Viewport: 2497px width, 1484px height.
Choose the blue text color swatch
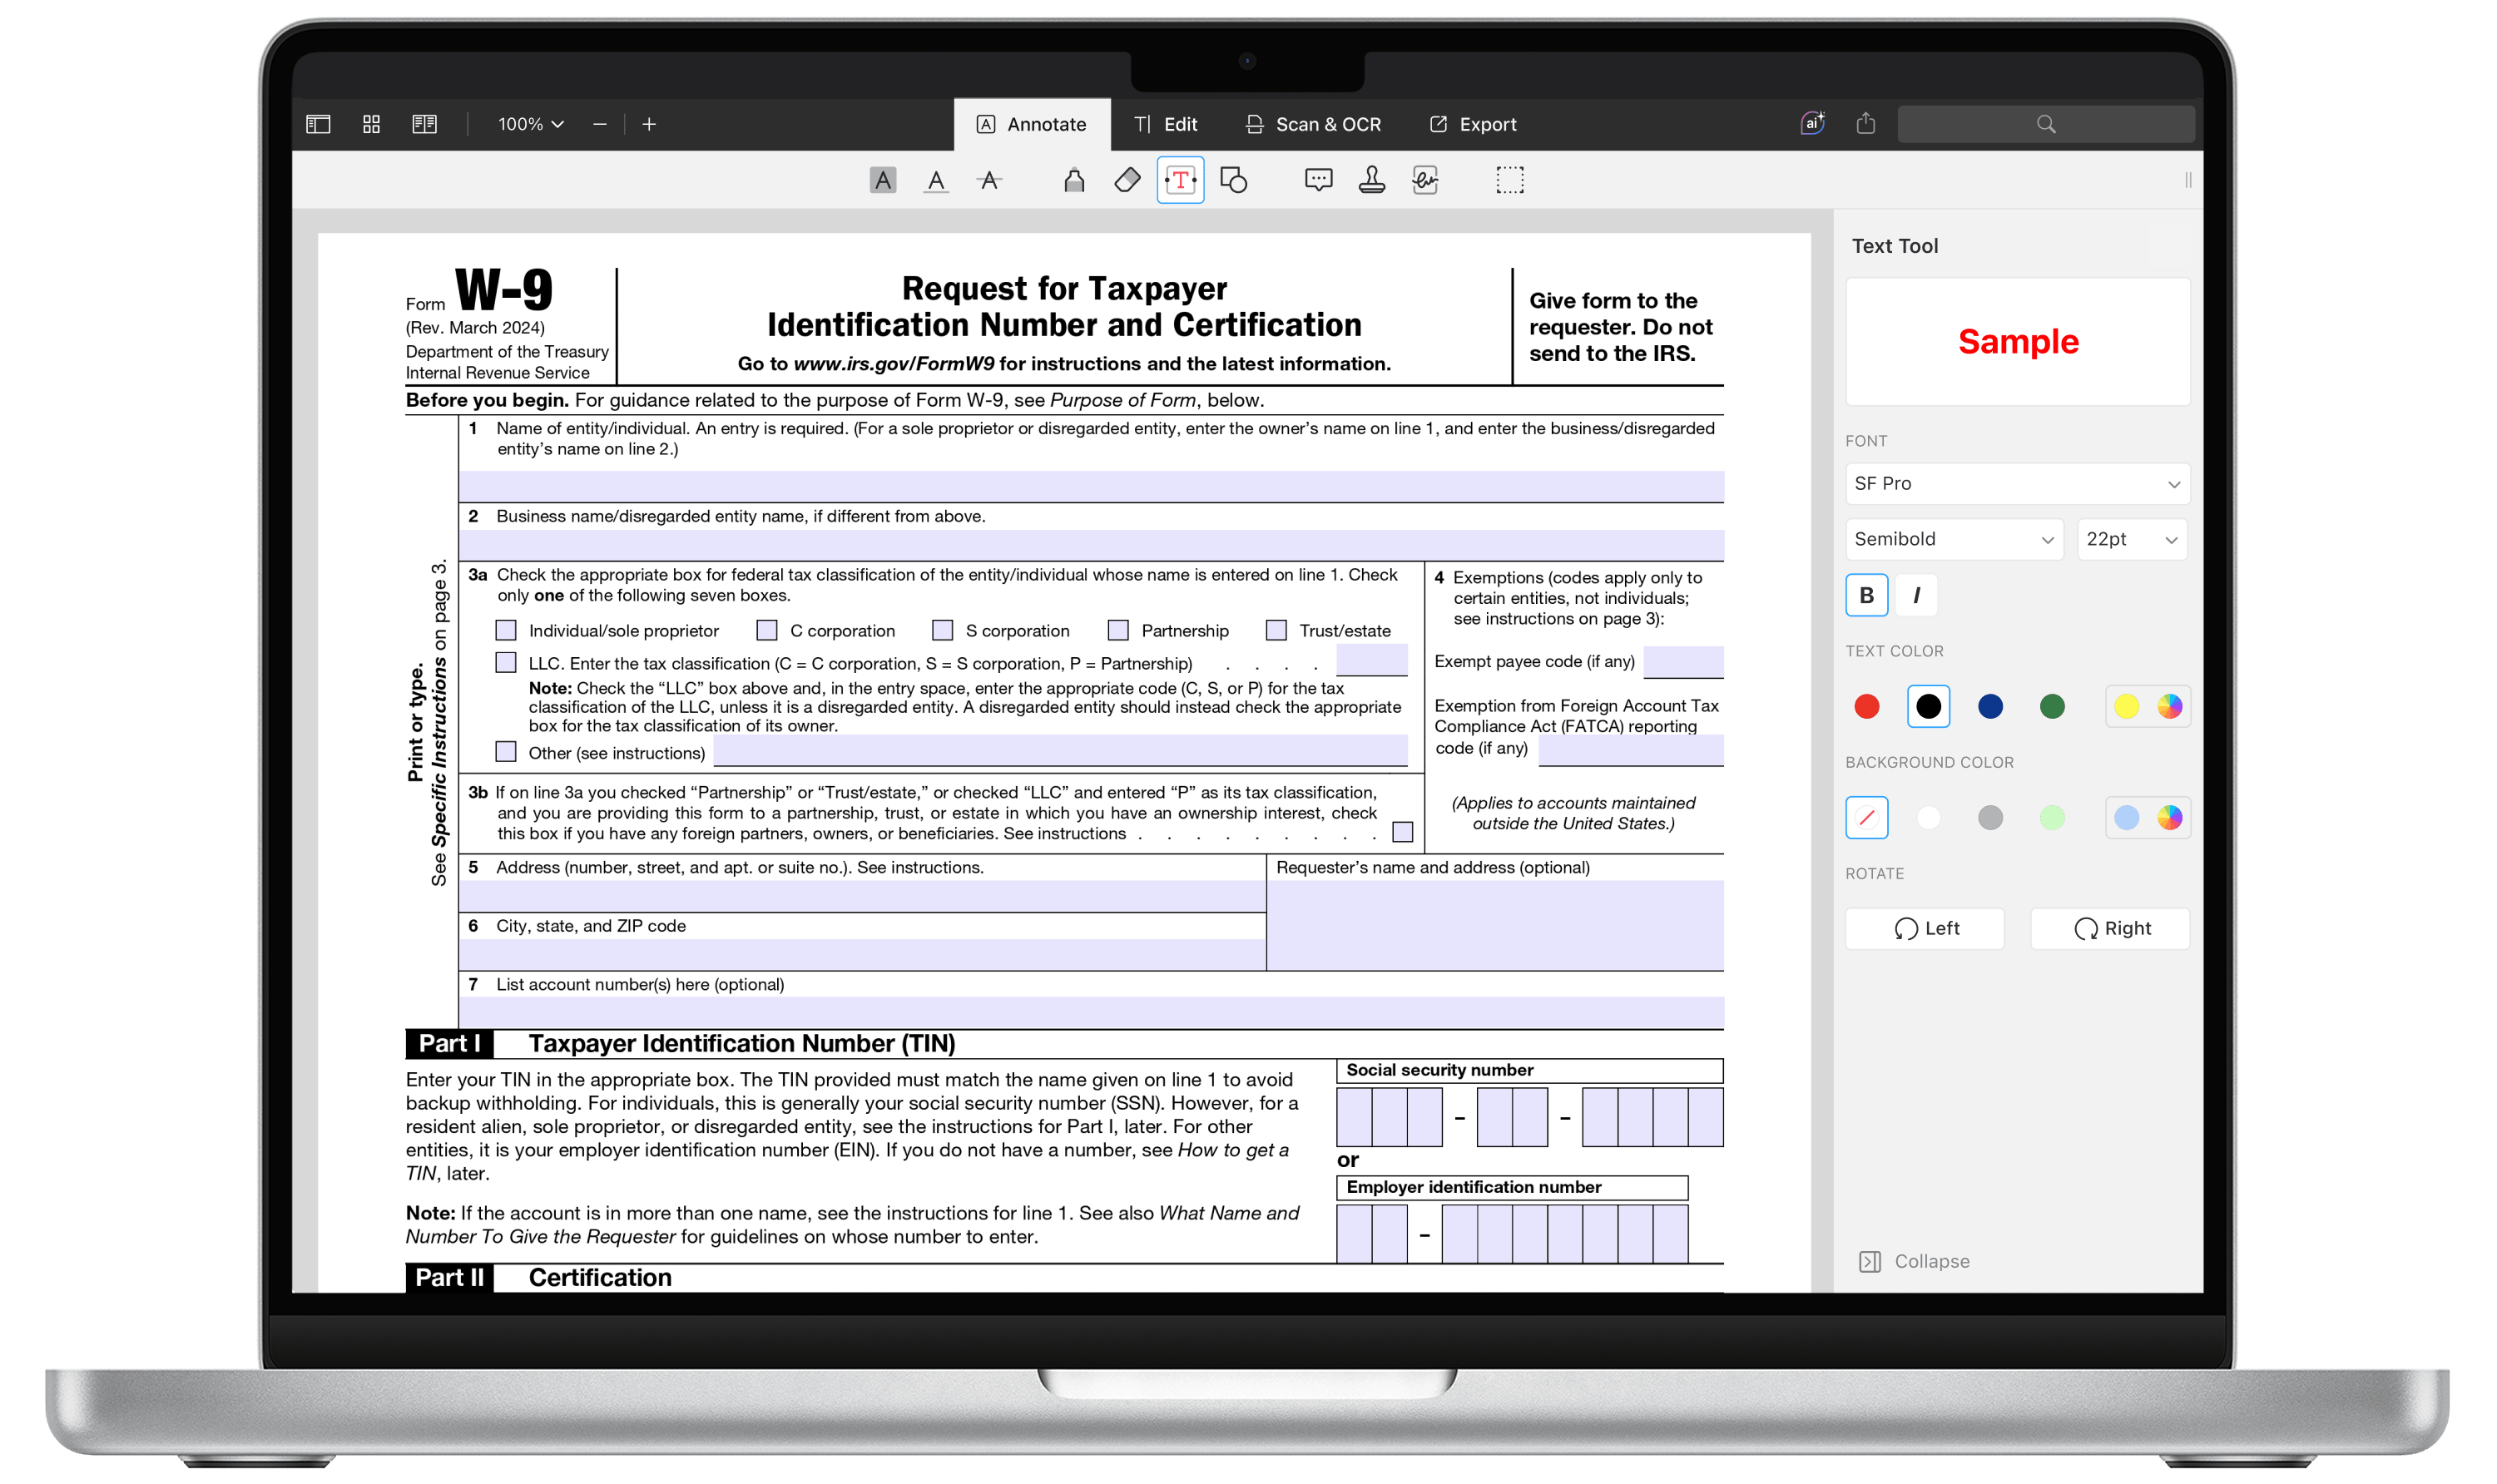(x=1990, y=706)
